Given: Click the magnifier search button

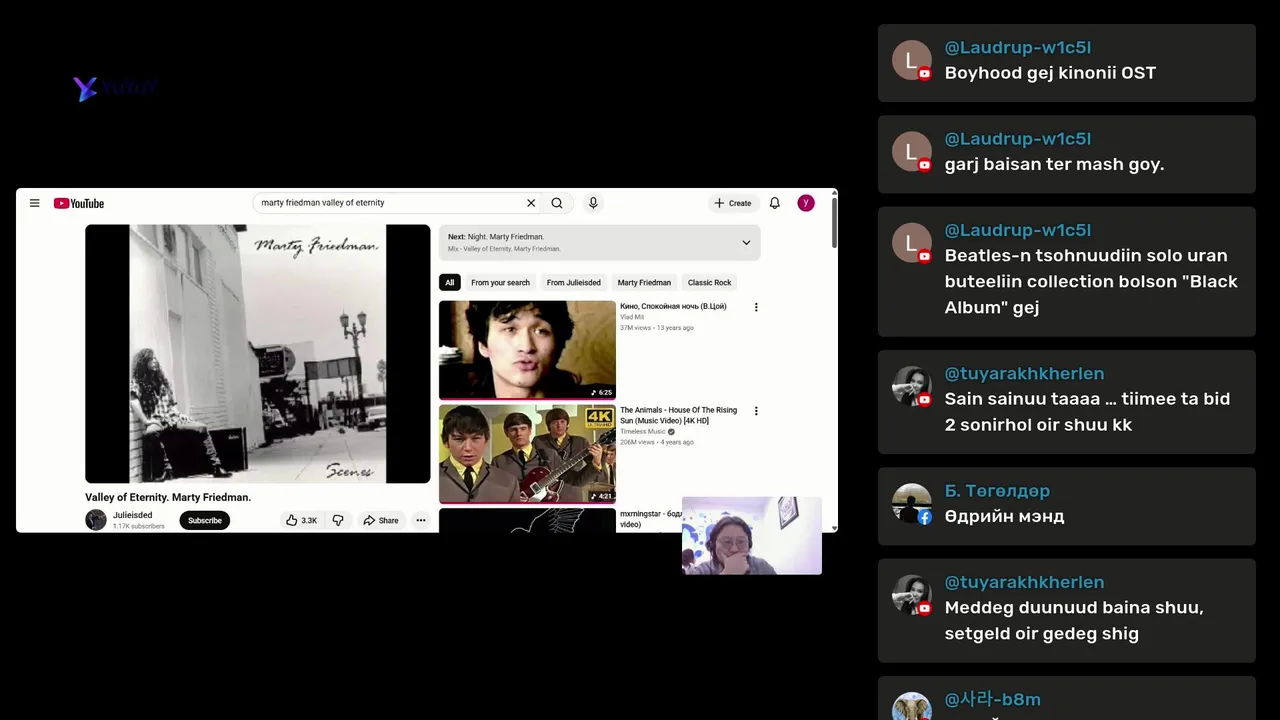Looking at the screenshot, I should coord(557,203).
